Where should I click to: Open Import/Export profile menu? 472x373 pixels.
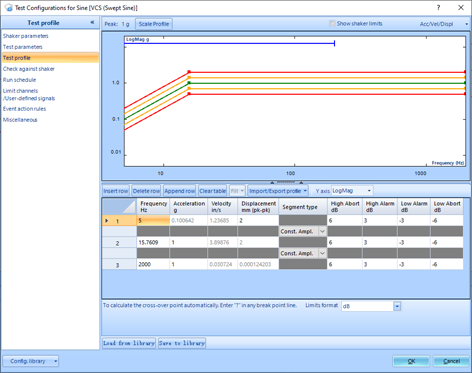278,191
